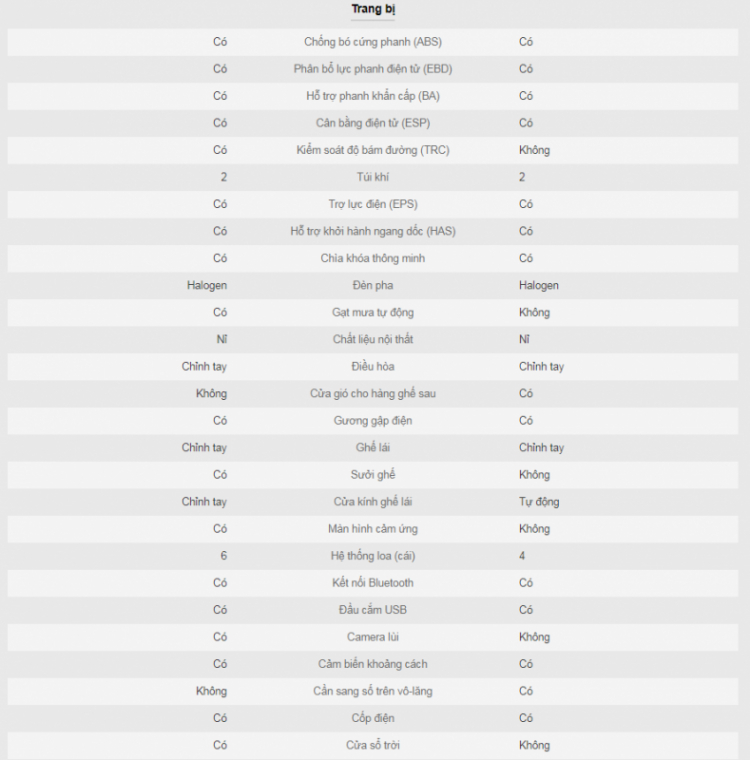Select Hỗ trợ phanh khẩn cấp (BA) label
This screenshot has height=760, width=750.
[x=373, y=96]
